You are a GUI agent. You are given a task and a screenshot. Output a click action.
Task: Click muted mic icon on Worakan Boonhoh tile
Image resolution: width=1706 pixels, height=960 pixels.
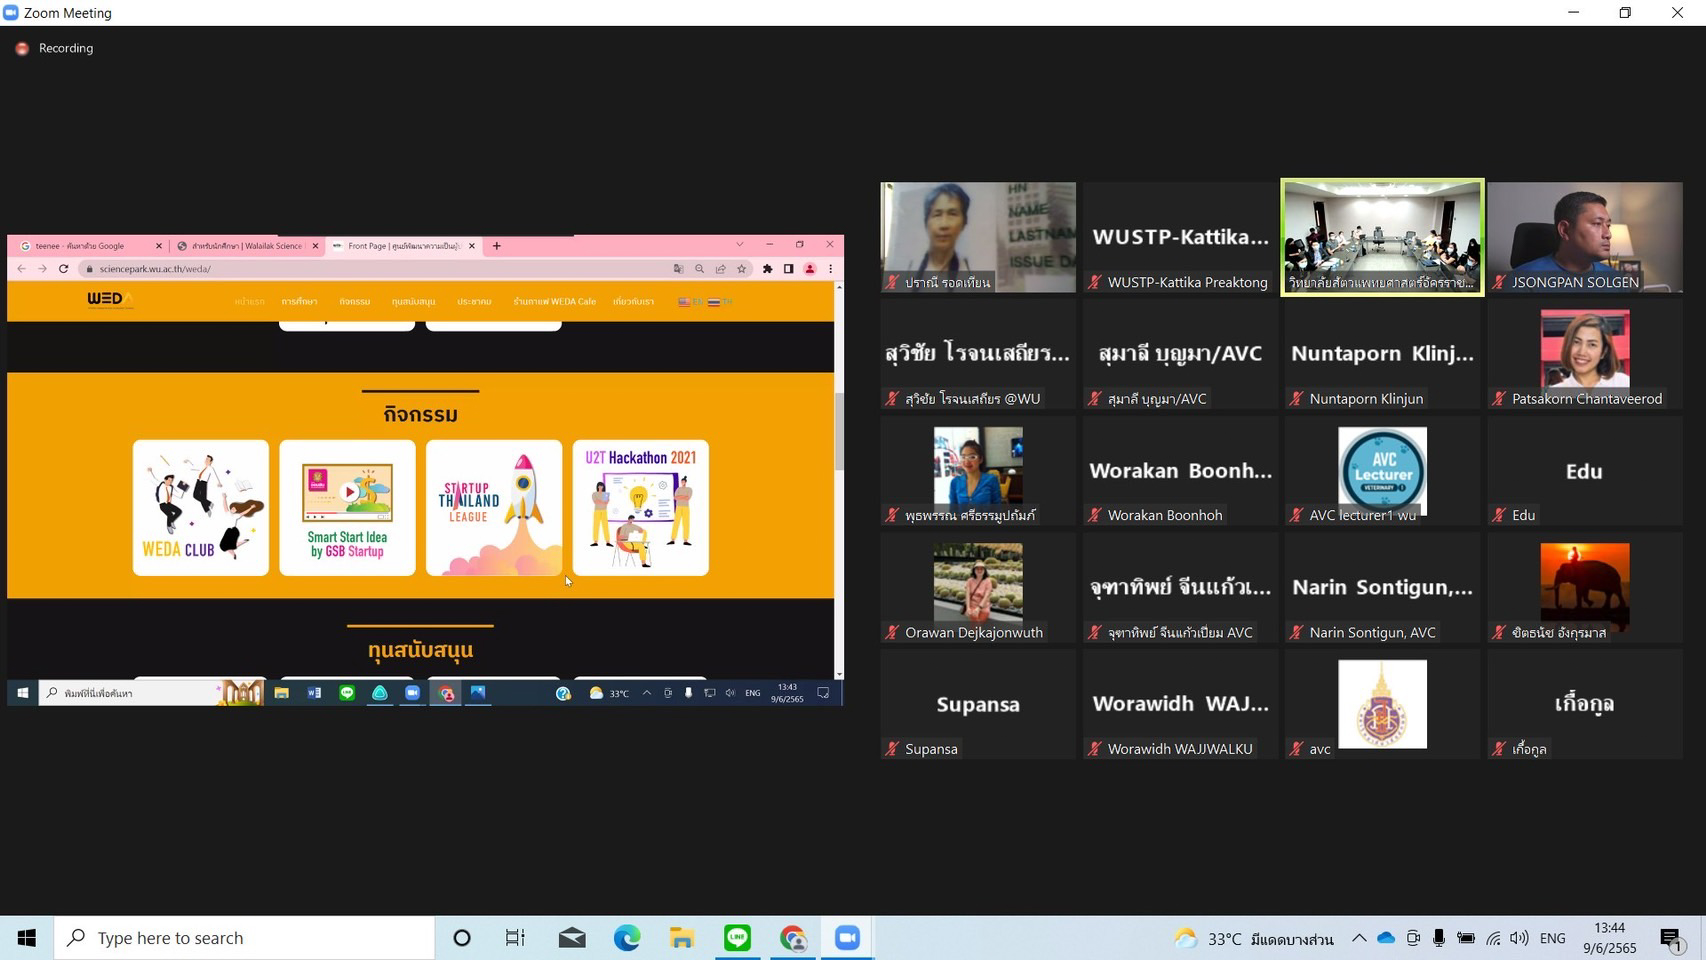click(1095, 515)
